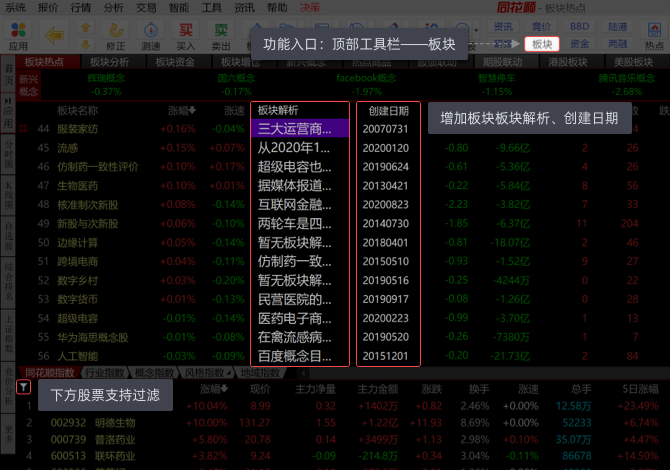The width and height of the screenshot is (670, 470).
Task: Sort stock list by 涨幅 column header
Action: pyautogui.click(x=214, y=389)
